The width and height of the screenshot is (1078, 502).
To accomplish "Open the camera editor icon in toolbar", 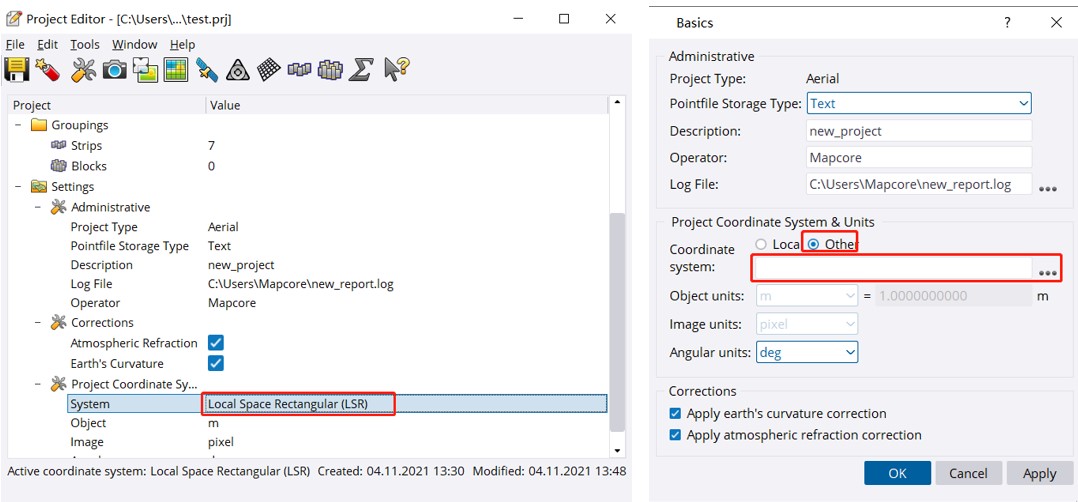I will (114, 69).
